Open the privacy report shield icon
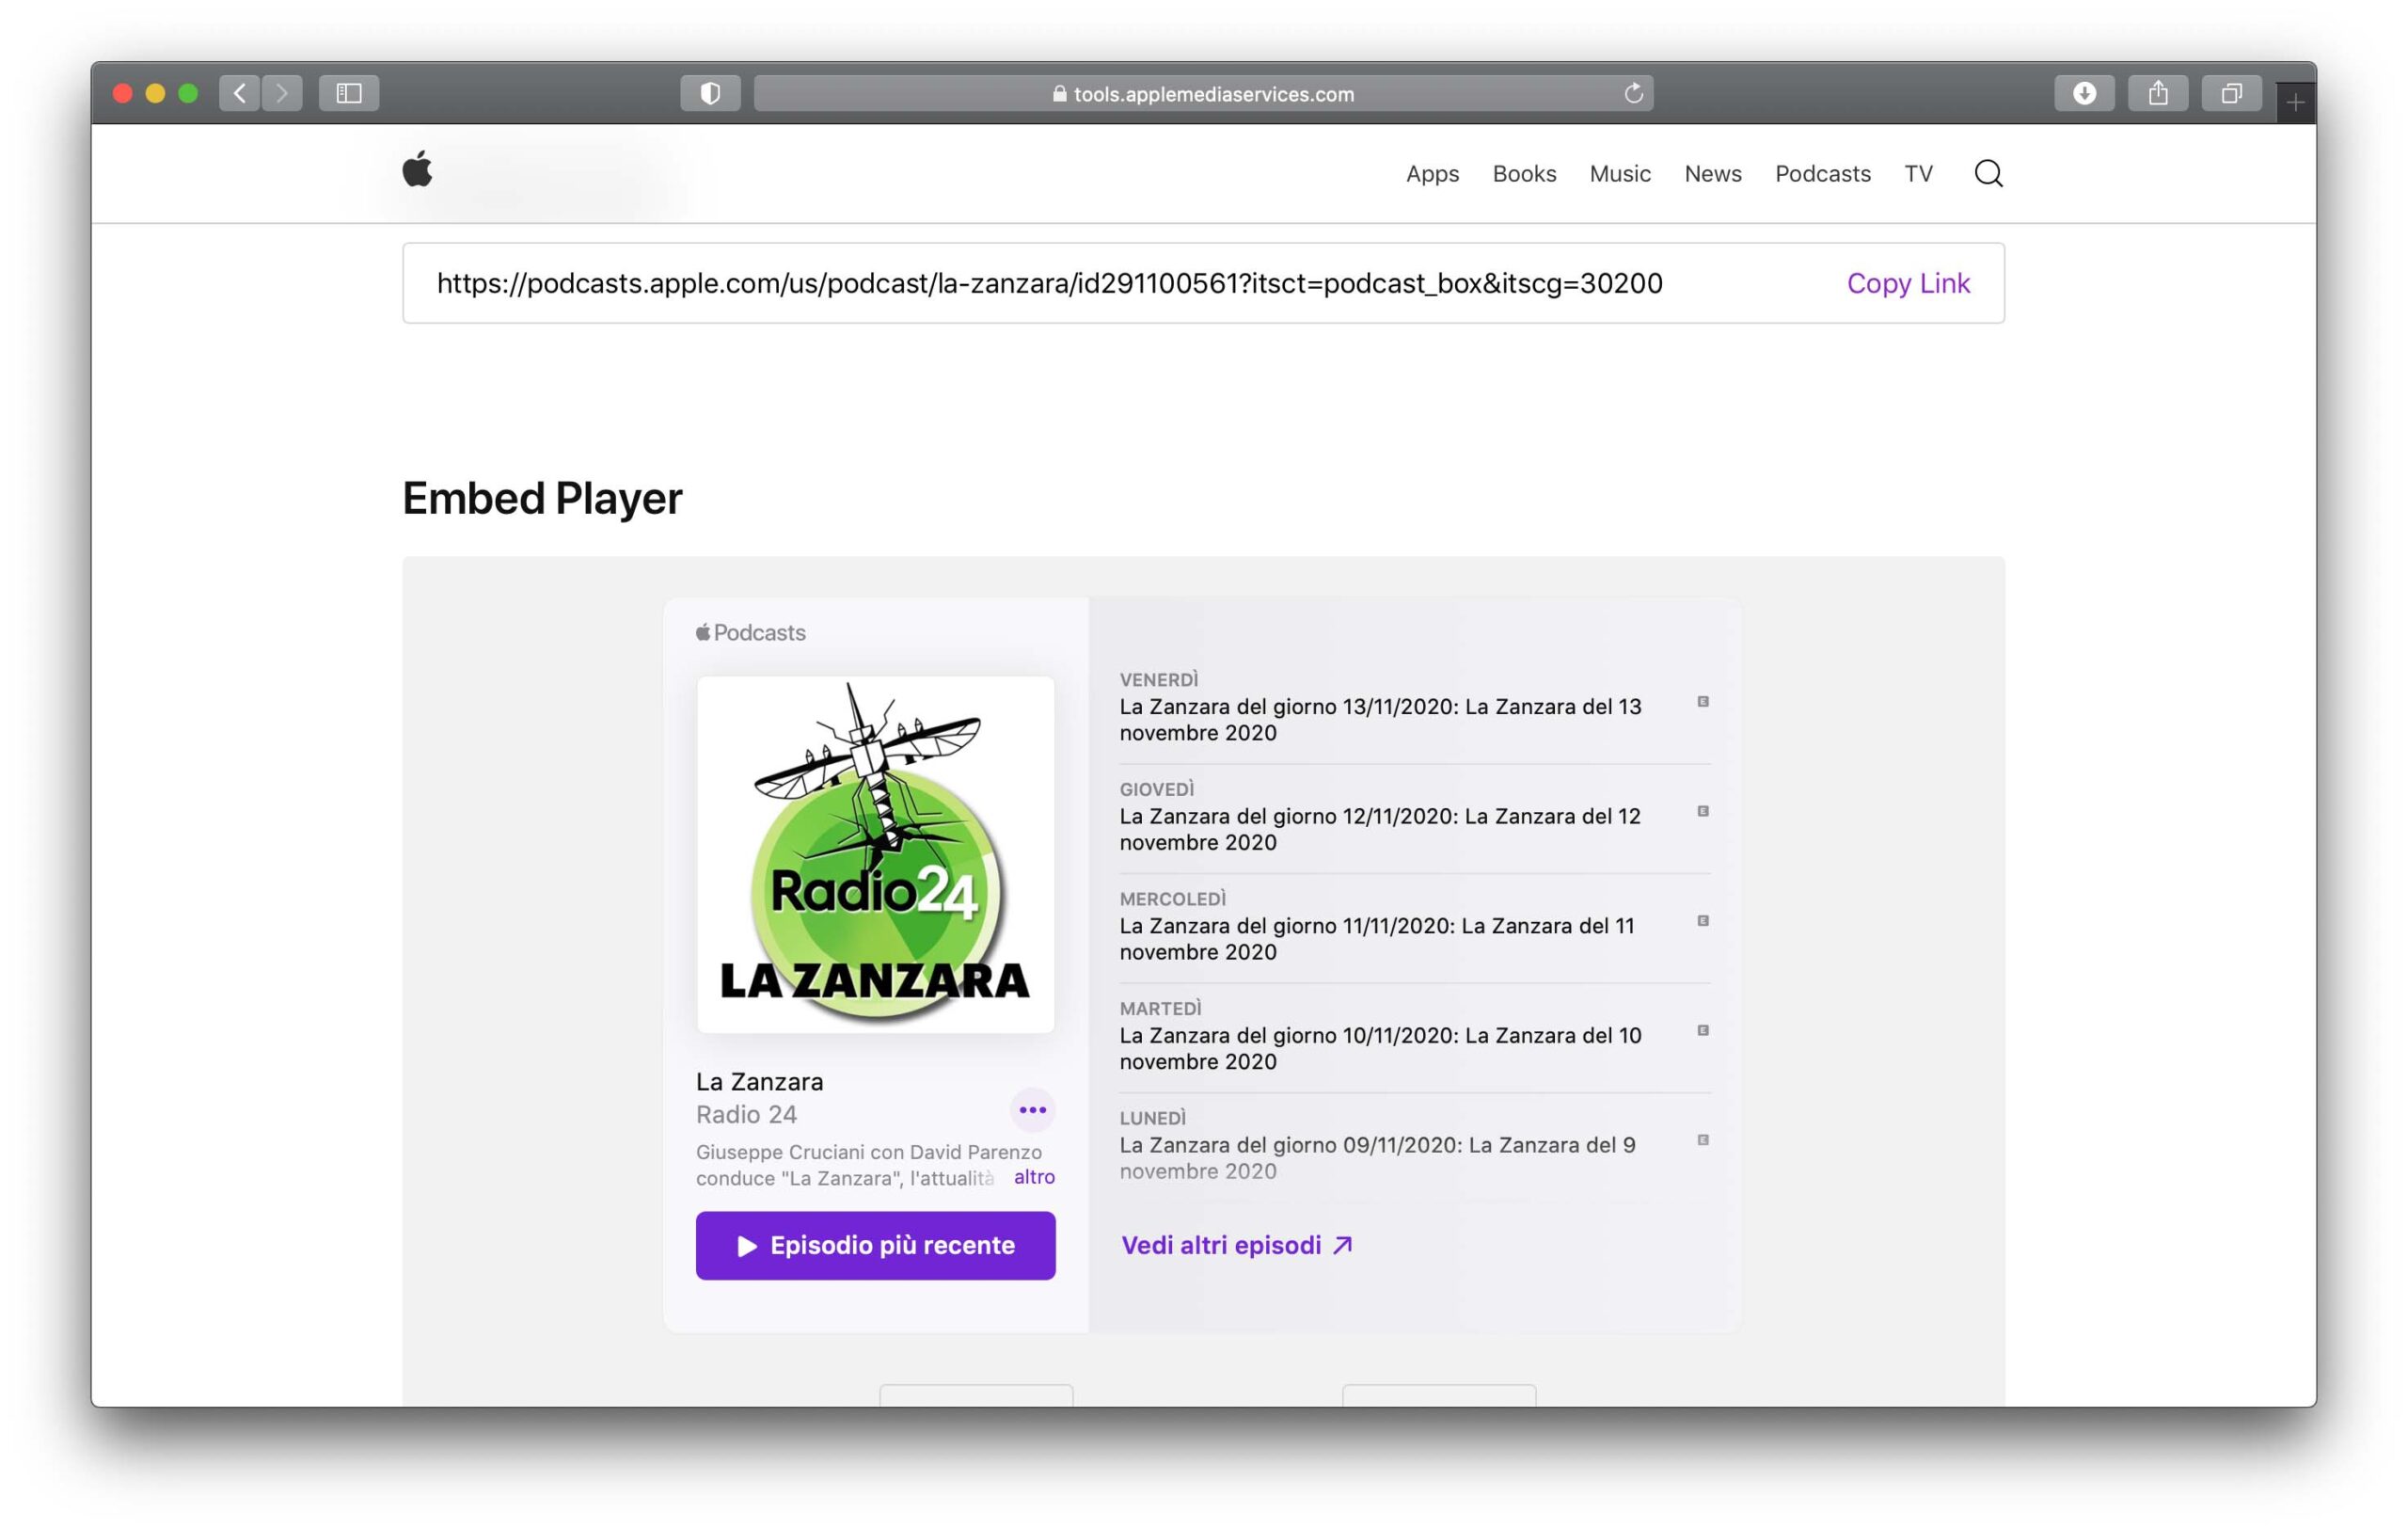This screenshot has height=1528, width=2408. click(x=710, y=93)
